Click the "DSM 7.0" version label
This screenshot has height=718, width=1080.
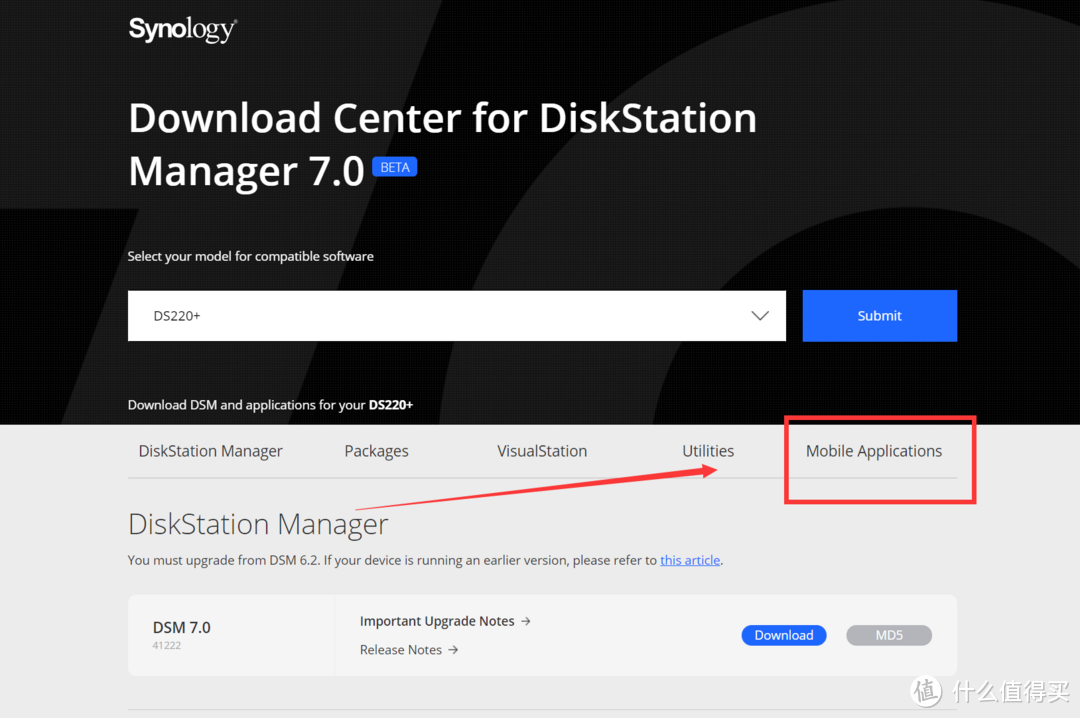click(182, 628)
